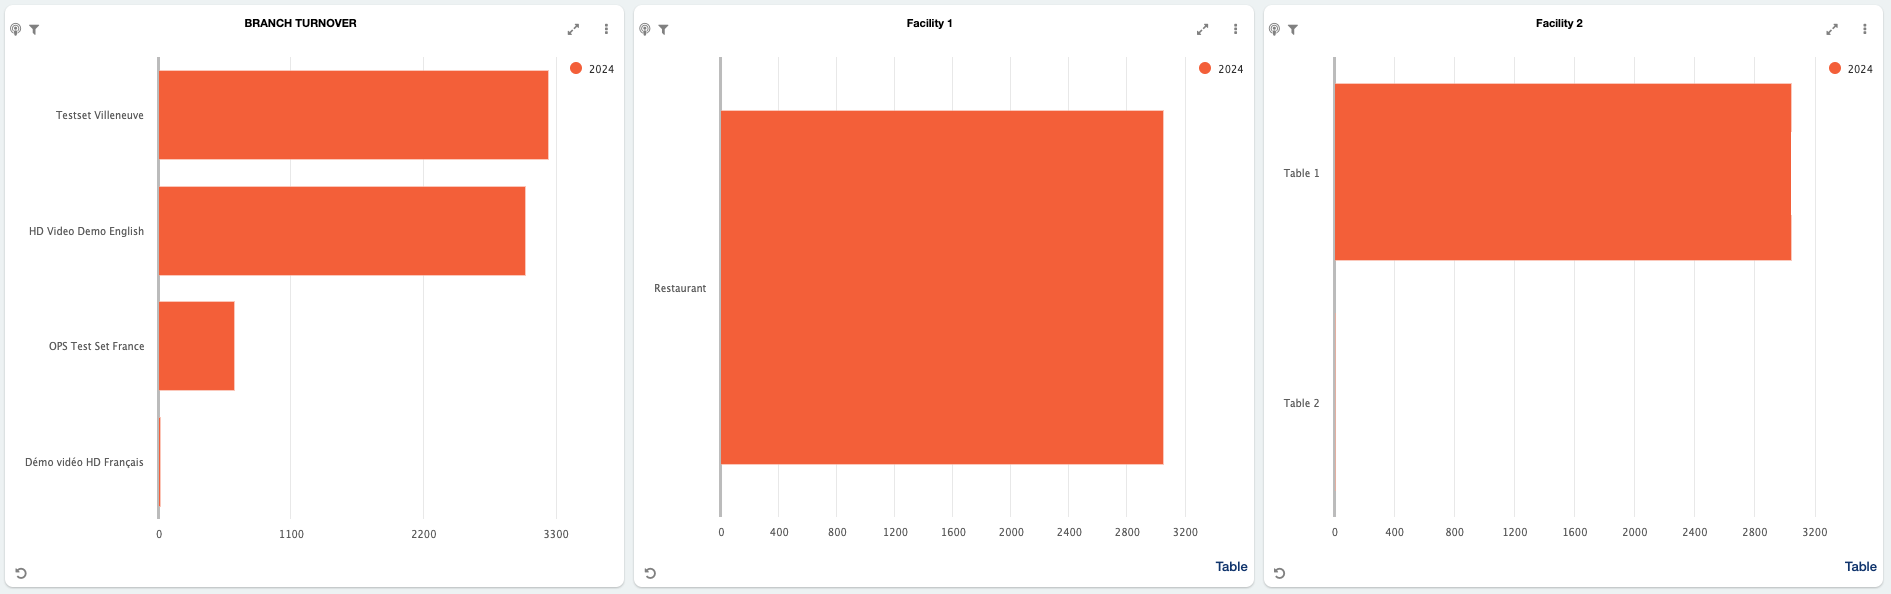Open the drill icon in Branch Turnover panel
Viewport: 1891px width, 594px height.
coord(15,29)
